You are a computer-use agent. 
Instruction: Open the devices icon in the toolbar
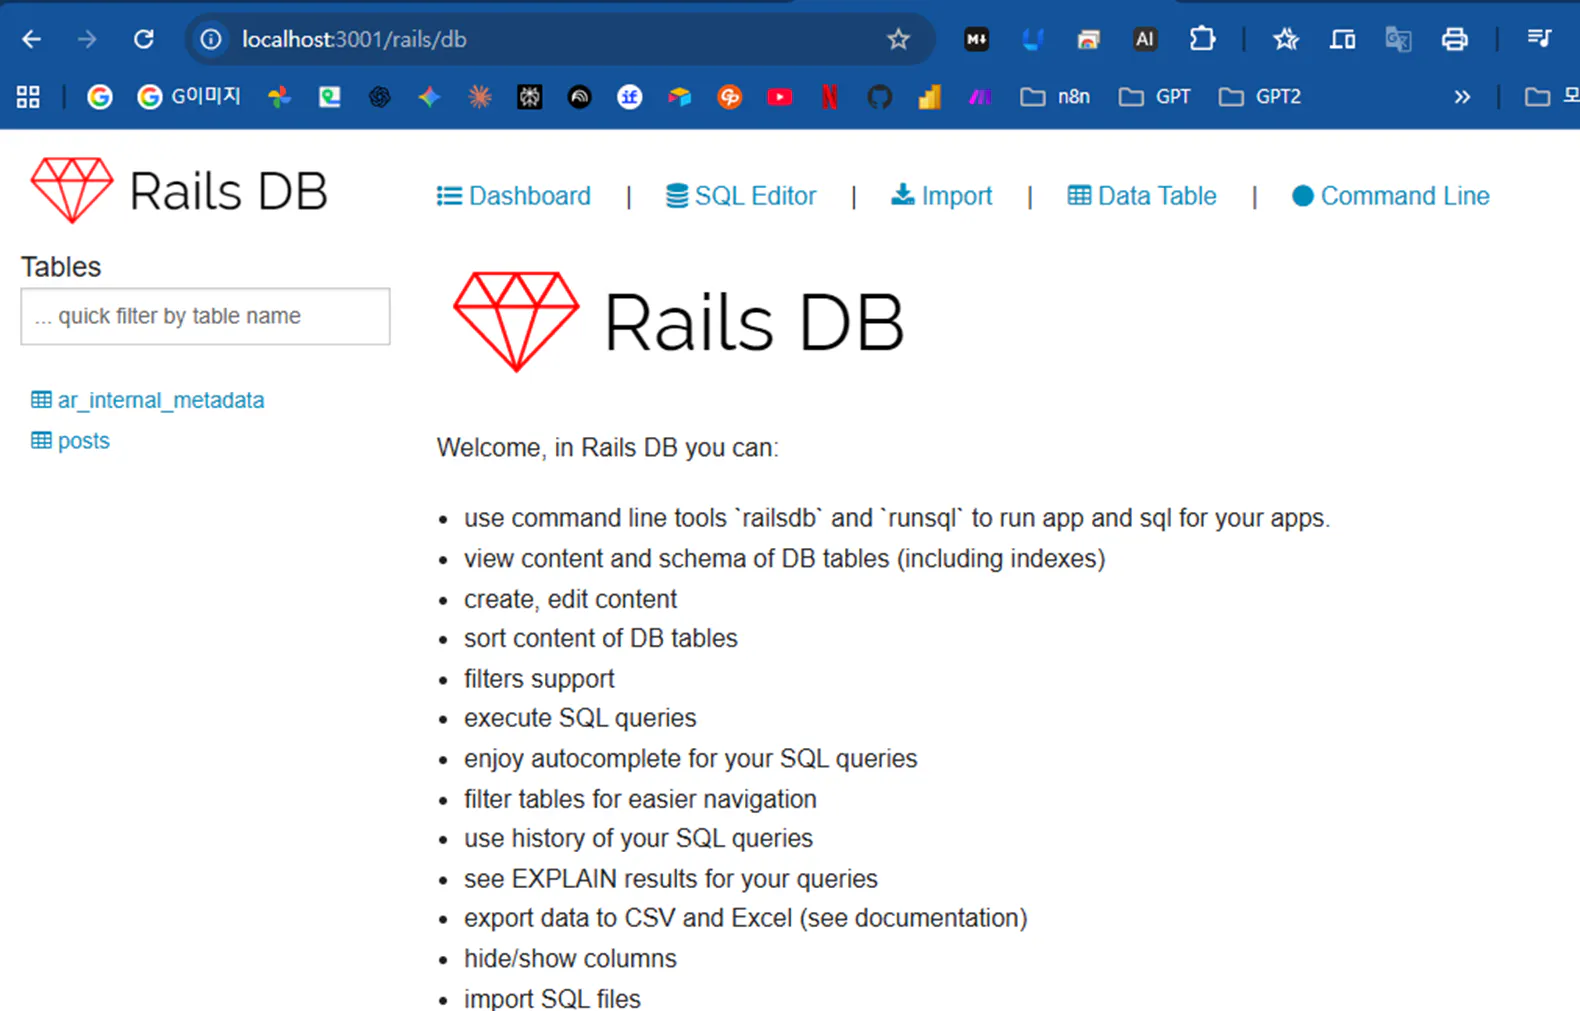(x=1342, y=39)
